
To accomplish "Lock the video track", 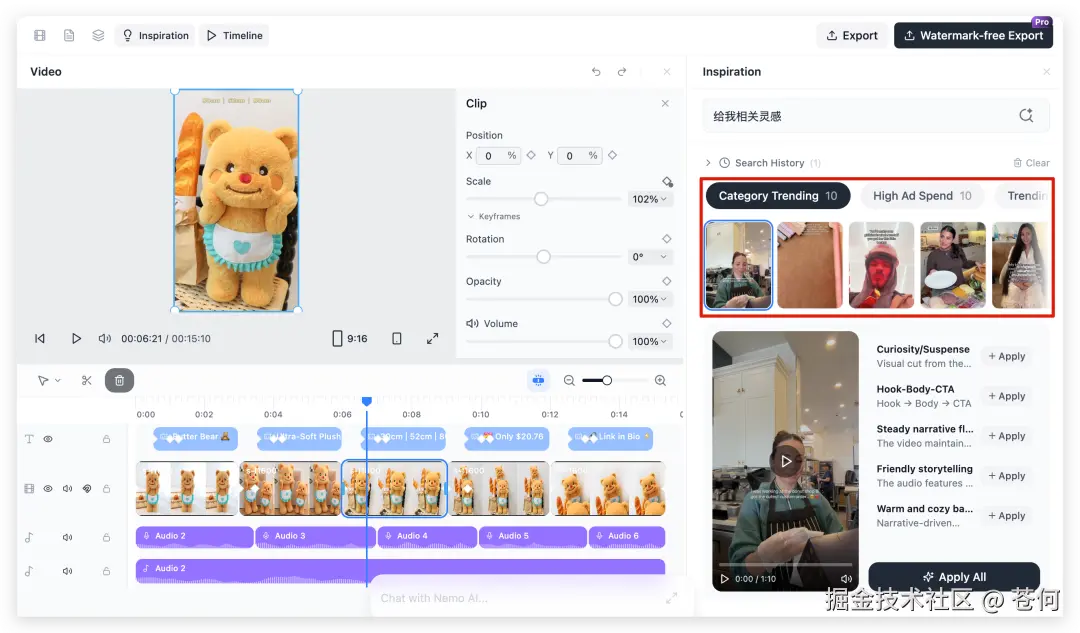I will [106, 488].
